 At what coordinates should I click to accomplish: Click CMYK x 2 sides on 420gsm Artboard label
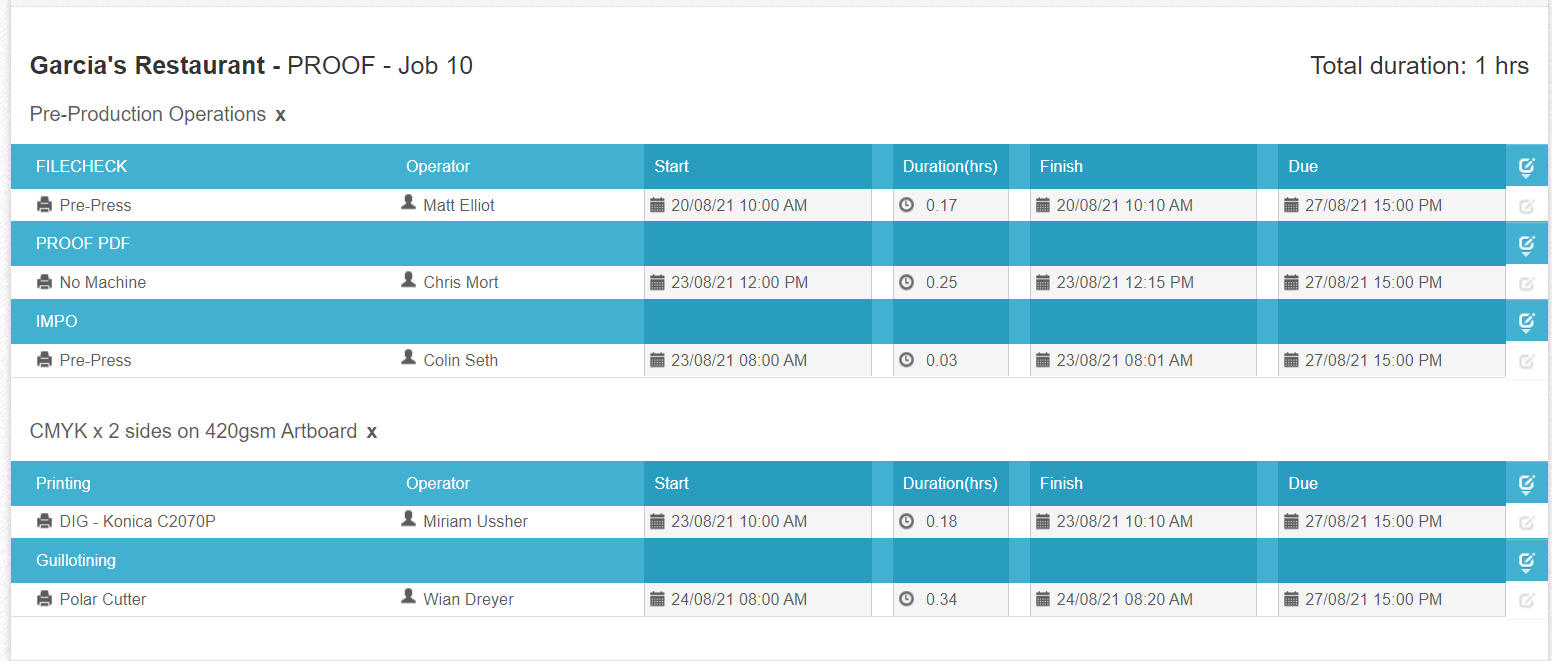pyautogui.click(x=193, y=431)
